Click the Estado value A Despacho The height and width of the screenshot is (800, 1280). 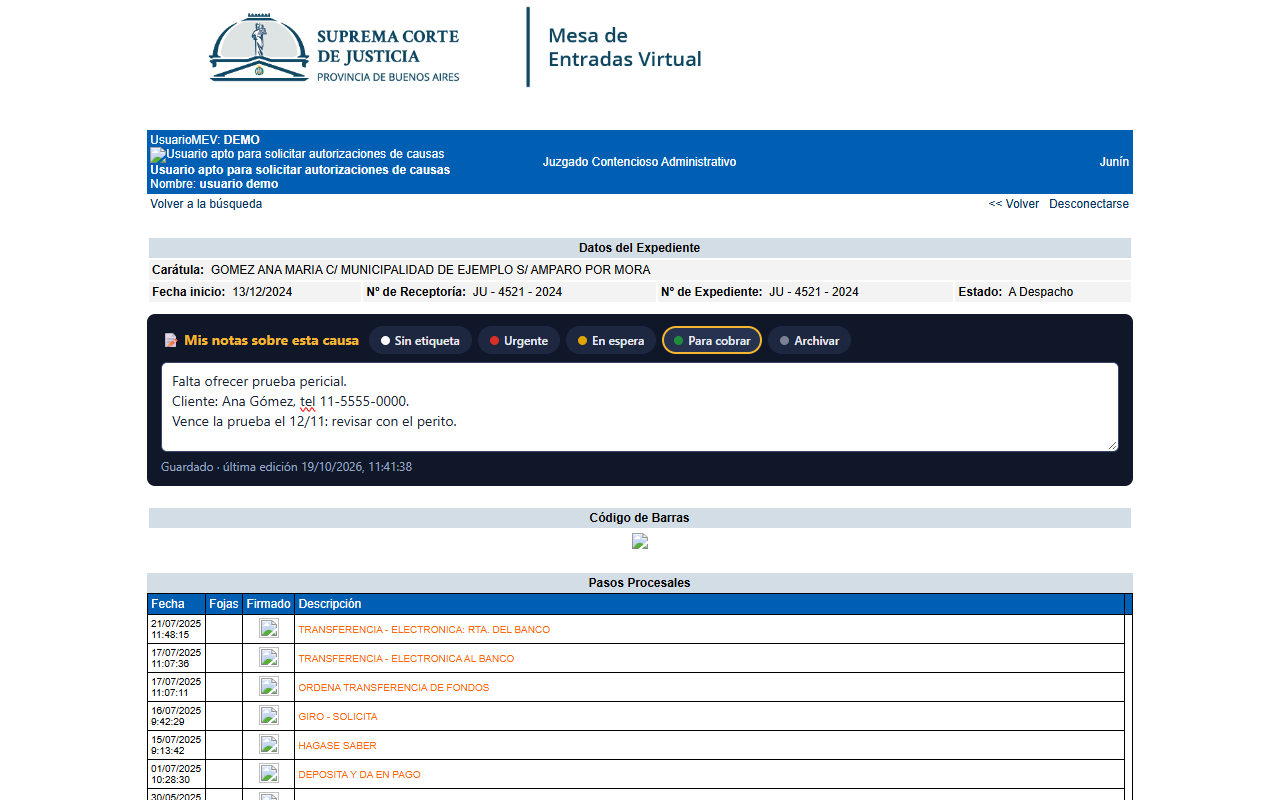point(1041,292)
